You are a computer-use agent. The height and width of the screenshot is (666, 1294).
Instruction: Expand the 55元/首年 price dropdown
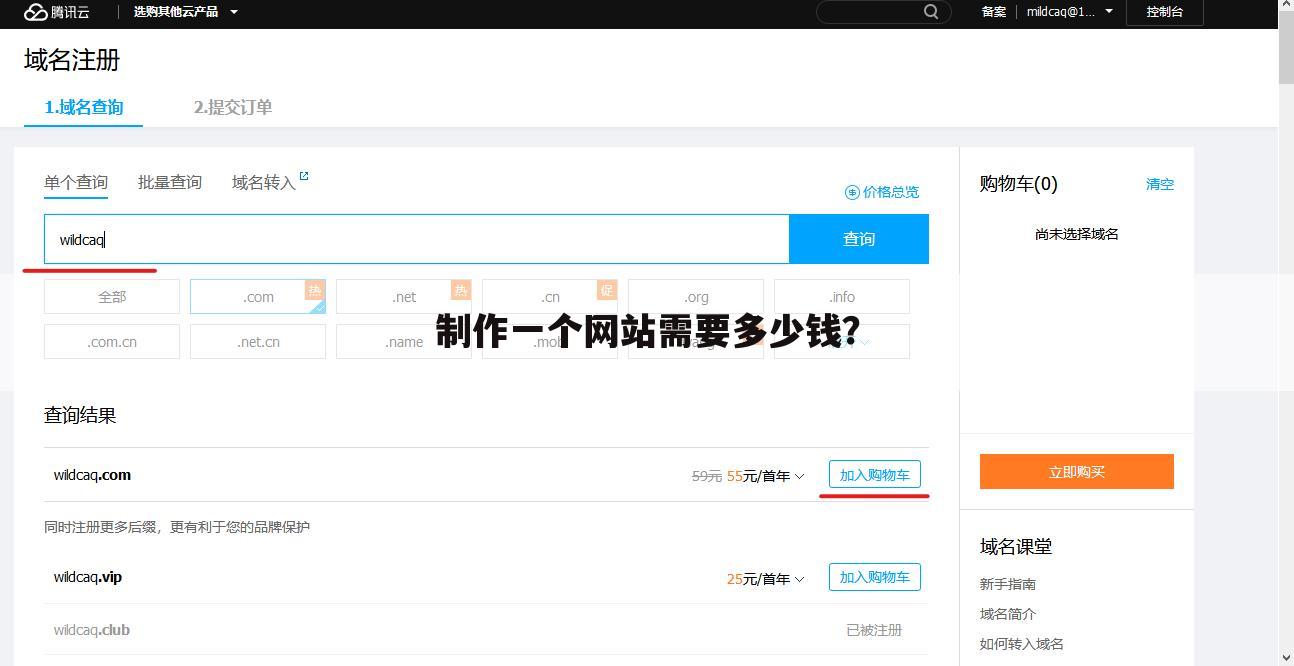(802, 476)
